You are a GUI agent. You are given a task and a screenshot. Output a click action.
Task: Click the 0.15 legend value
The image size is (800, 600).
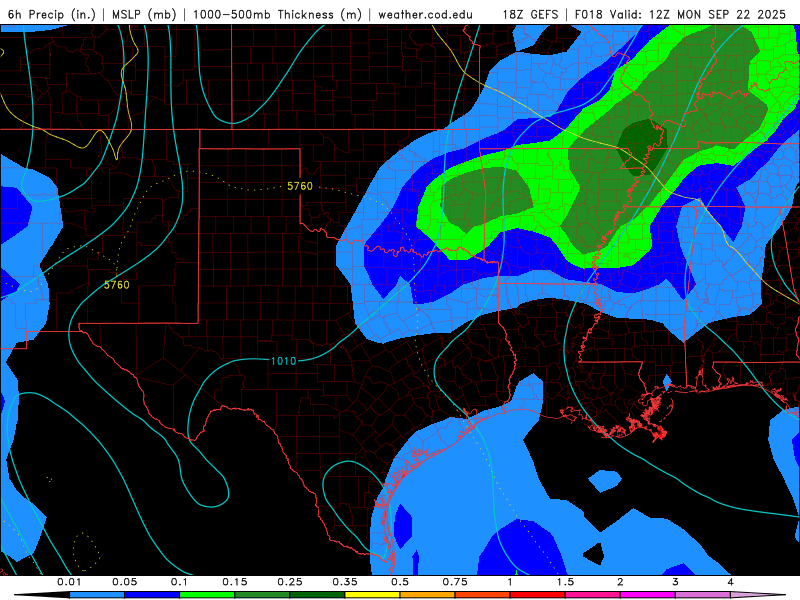(235, 582)
